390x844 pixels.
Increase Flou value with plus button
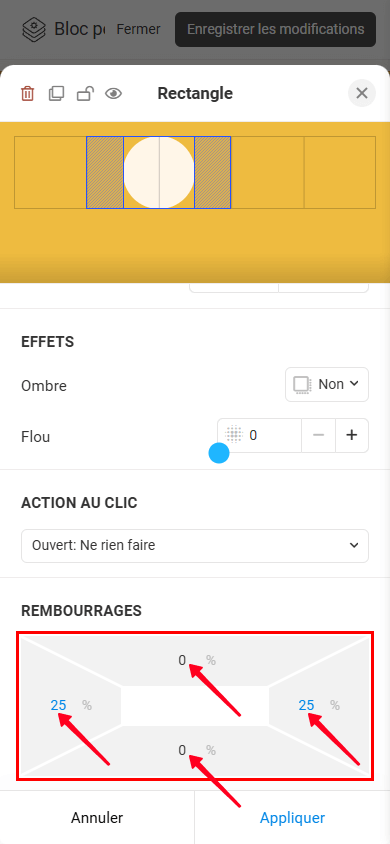tap(352, 435)
